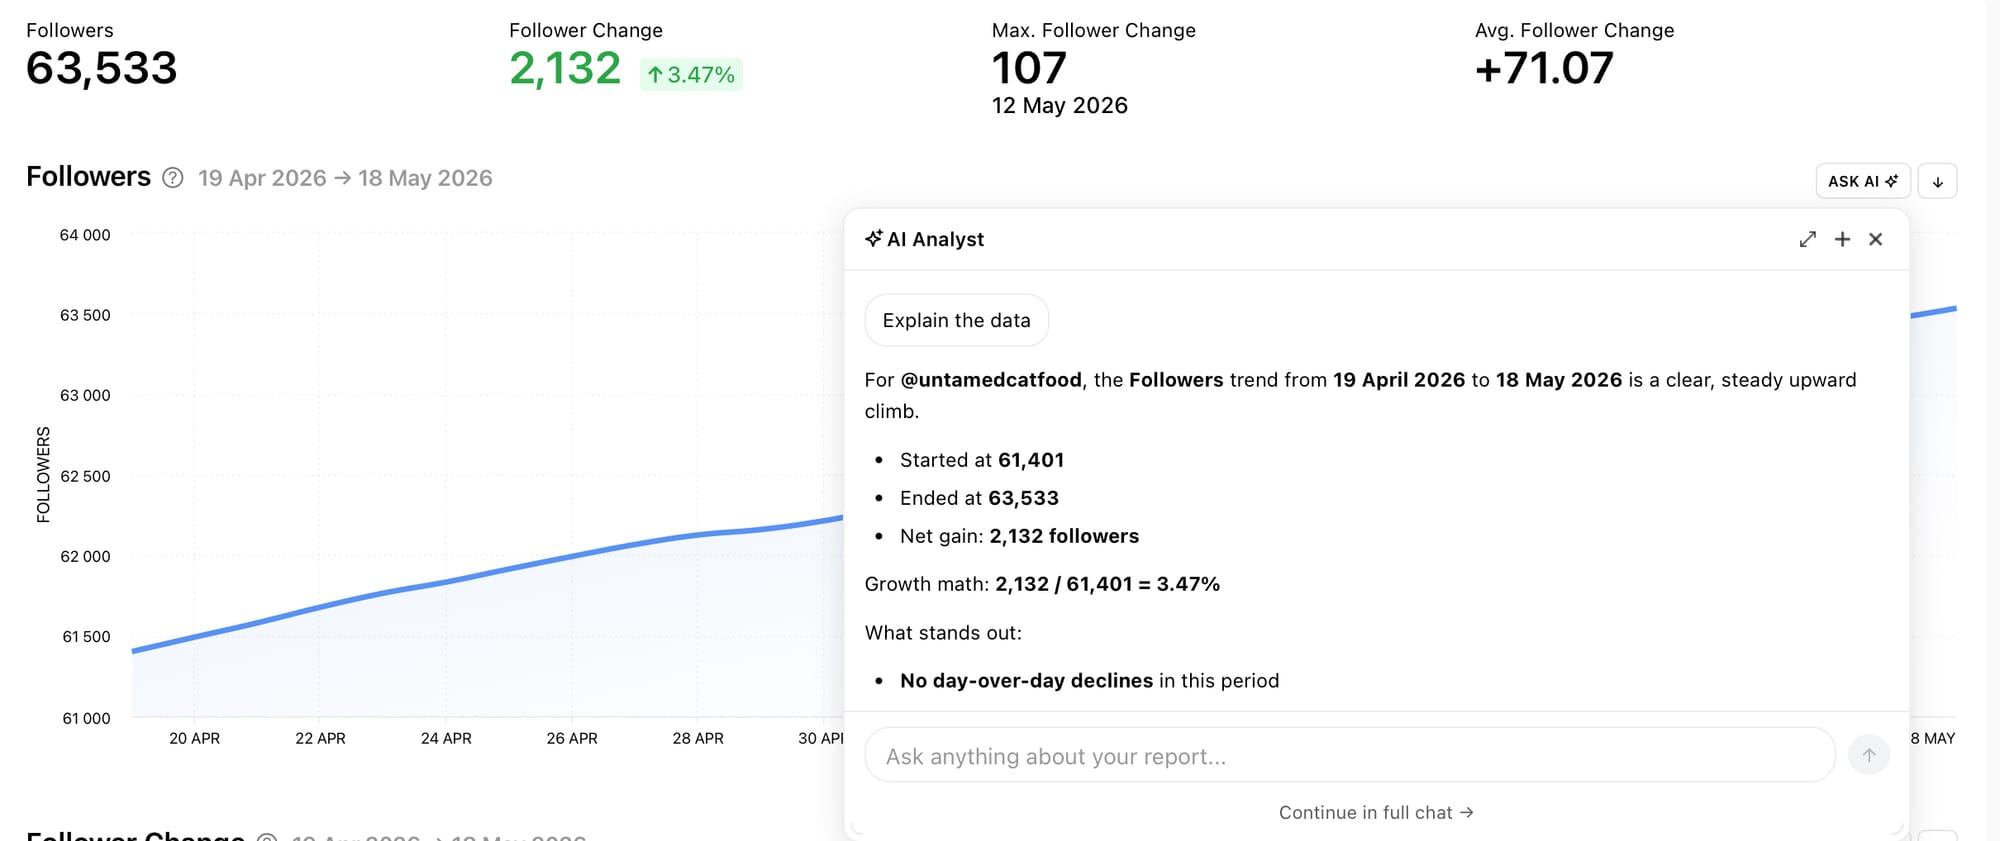
Task: Open the Followers help question-mark icon
Action: click(173, 178)
